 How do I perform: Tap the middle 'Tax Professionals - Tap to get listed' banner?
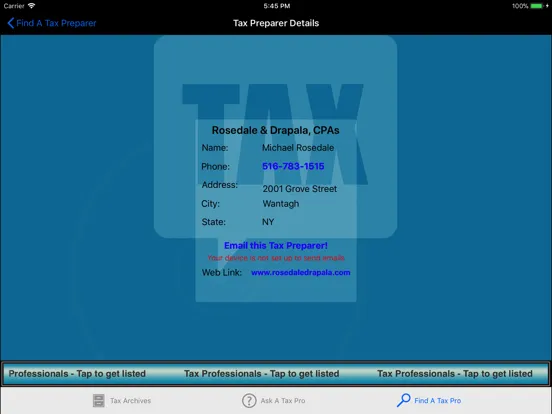tap(262, 374)
